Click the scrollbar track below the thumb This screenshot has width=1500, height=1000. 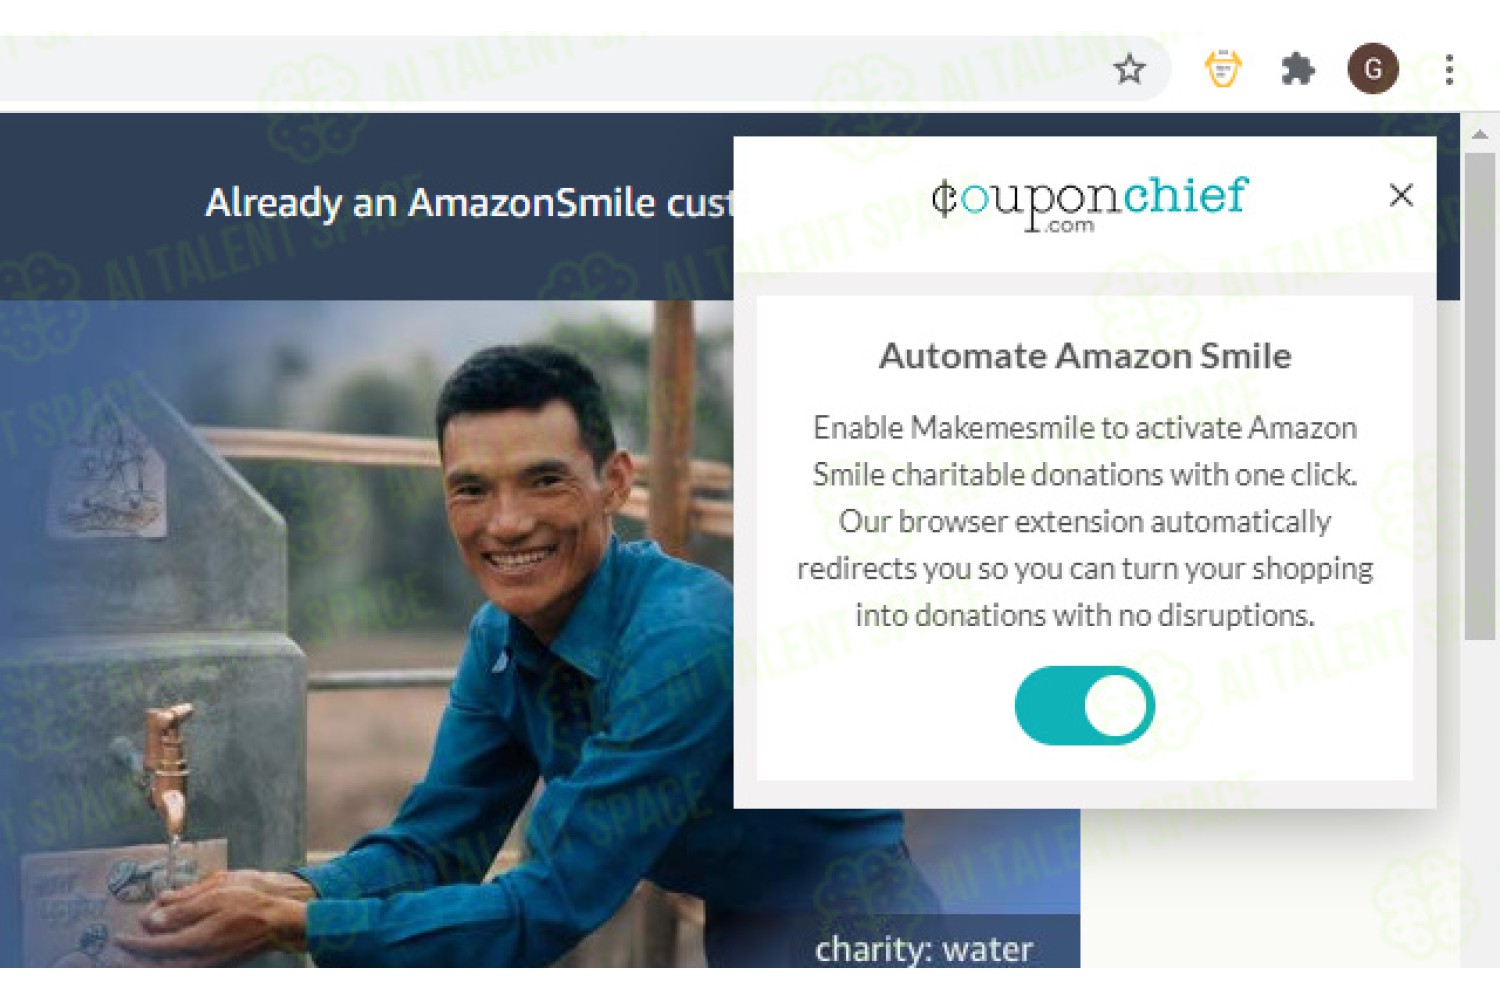click(x=1480, y=800)
